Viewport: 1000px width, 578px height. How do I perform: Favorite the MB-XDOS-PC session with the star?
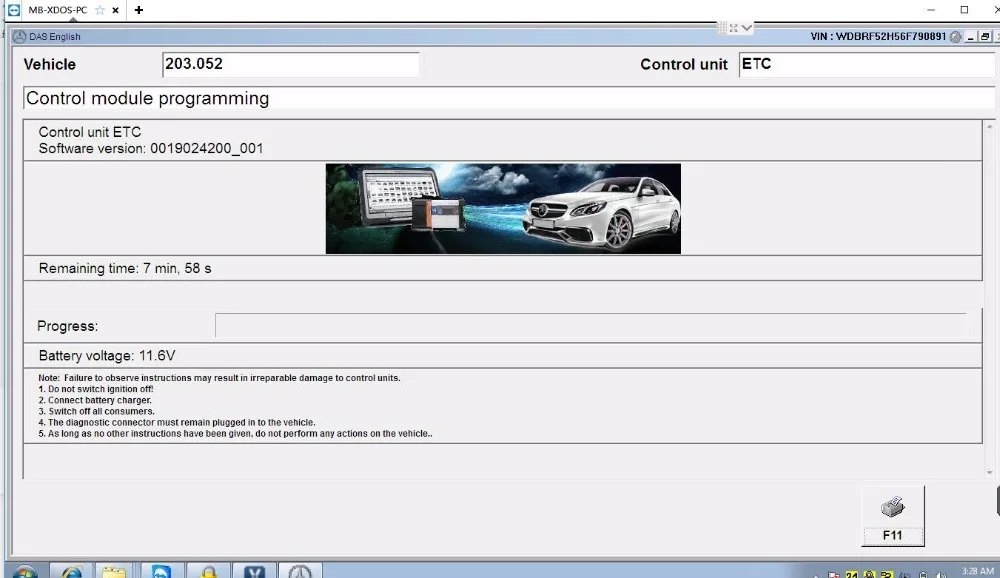pos(99,10)
